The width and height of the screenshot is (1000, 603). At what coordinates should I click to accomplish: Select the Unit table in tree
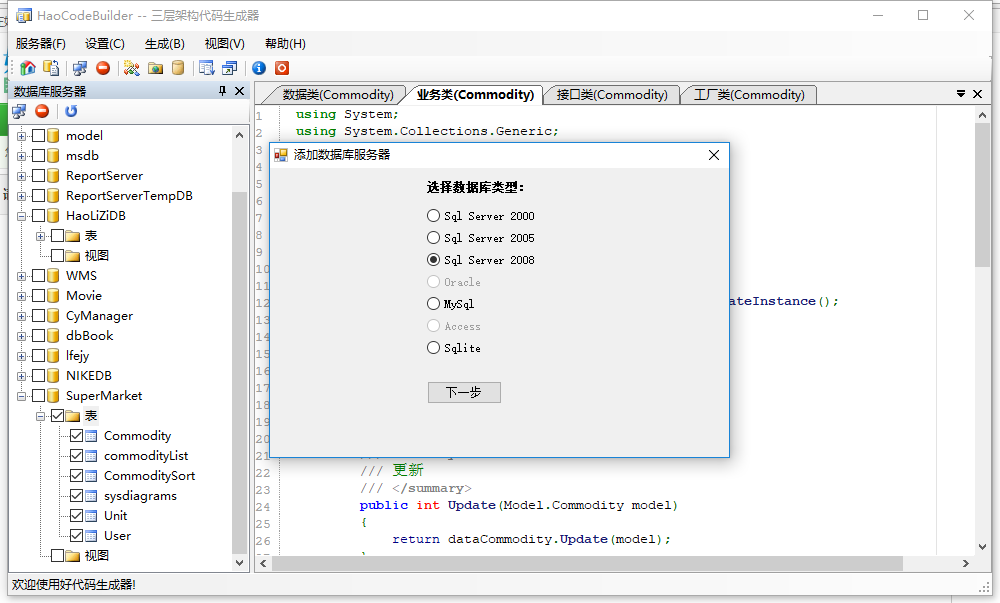tap(115, 516)
